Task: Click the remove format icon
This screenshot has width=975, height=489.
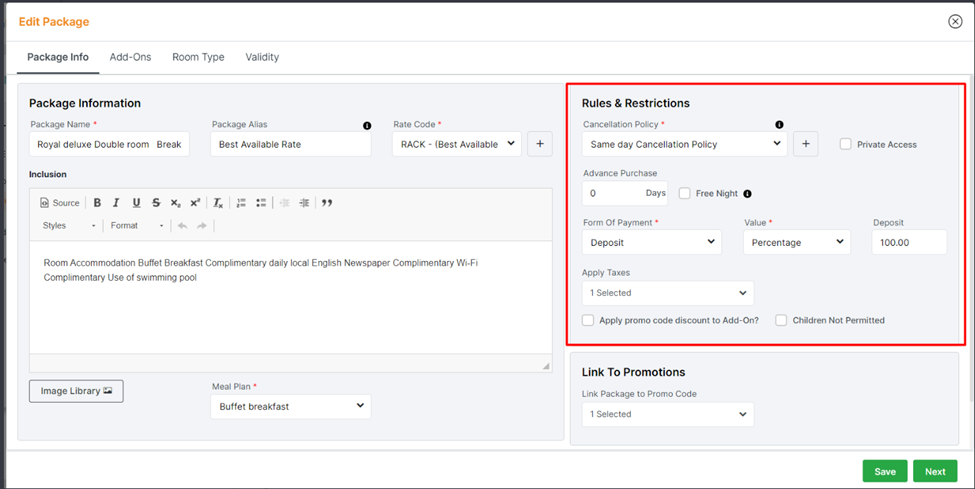Action: coord(218,203)
